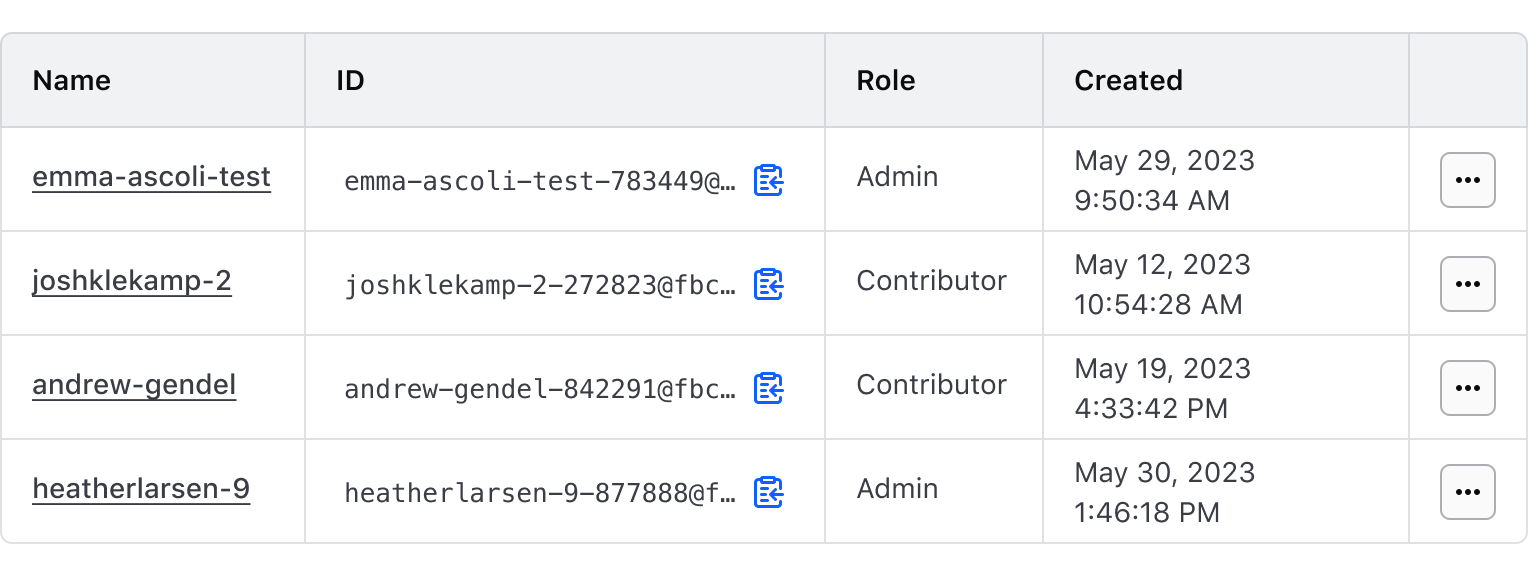The height and width of the screenshot is (576, 1540).
Task: Open heatherlarsen-9's account link
Action: click(141, 489)
